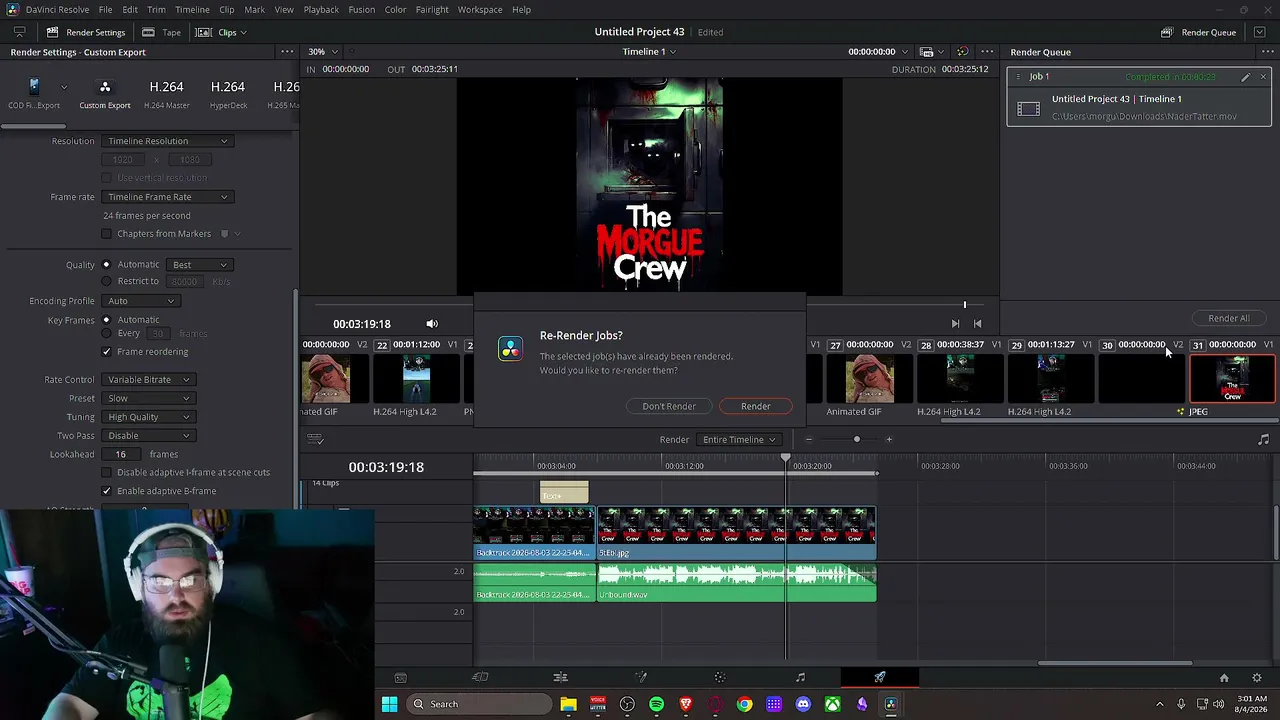The image size is (1280, 720).
Task: Open Spotify from the taskbar
Action: point(656,704)
